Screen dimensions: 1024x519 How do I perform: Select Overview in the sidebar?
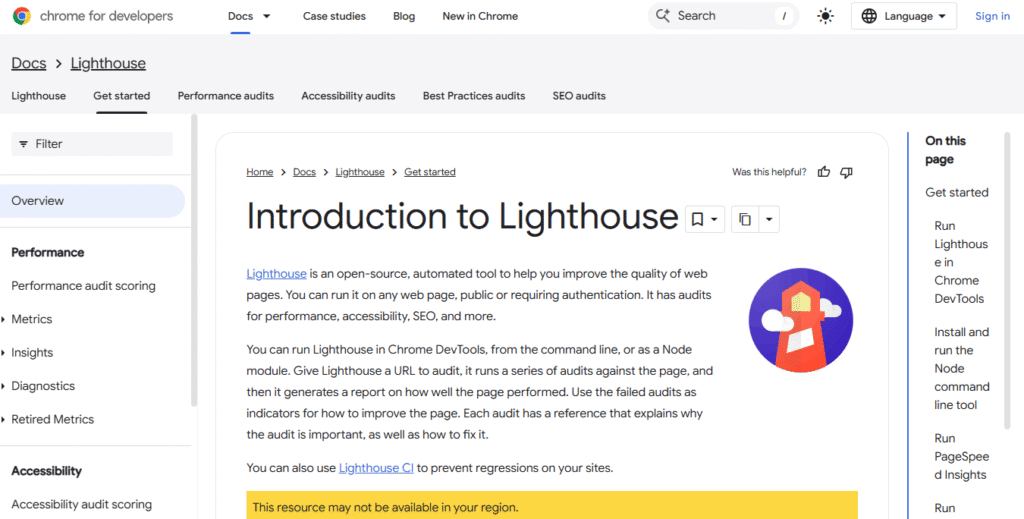92,201
